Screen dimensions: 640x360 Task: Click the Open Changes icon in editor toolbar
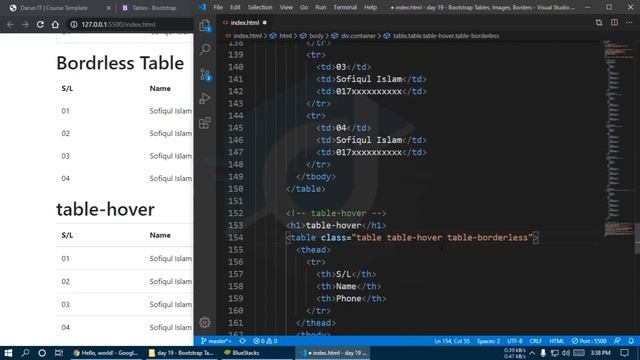599,22
